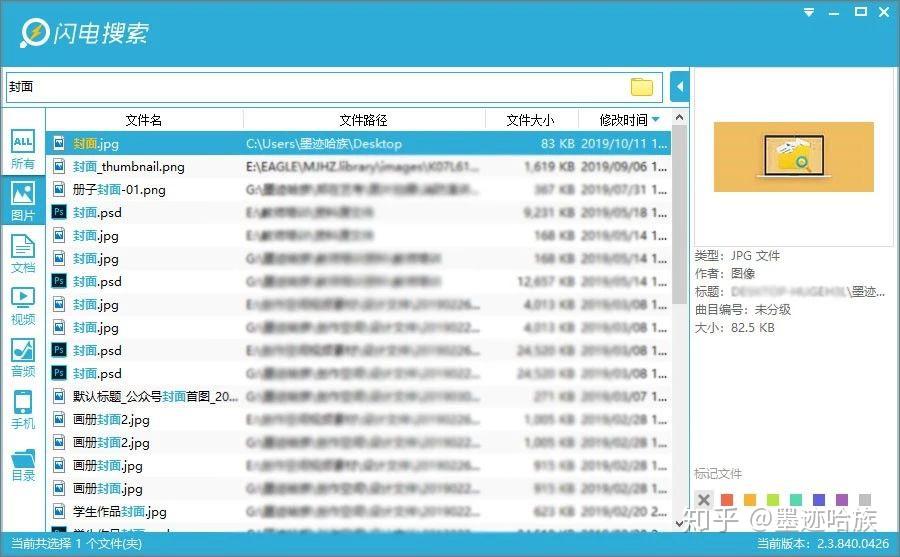Click Photoshop icon of 9,231 KB 封面.psd

[x=59, y=212]
